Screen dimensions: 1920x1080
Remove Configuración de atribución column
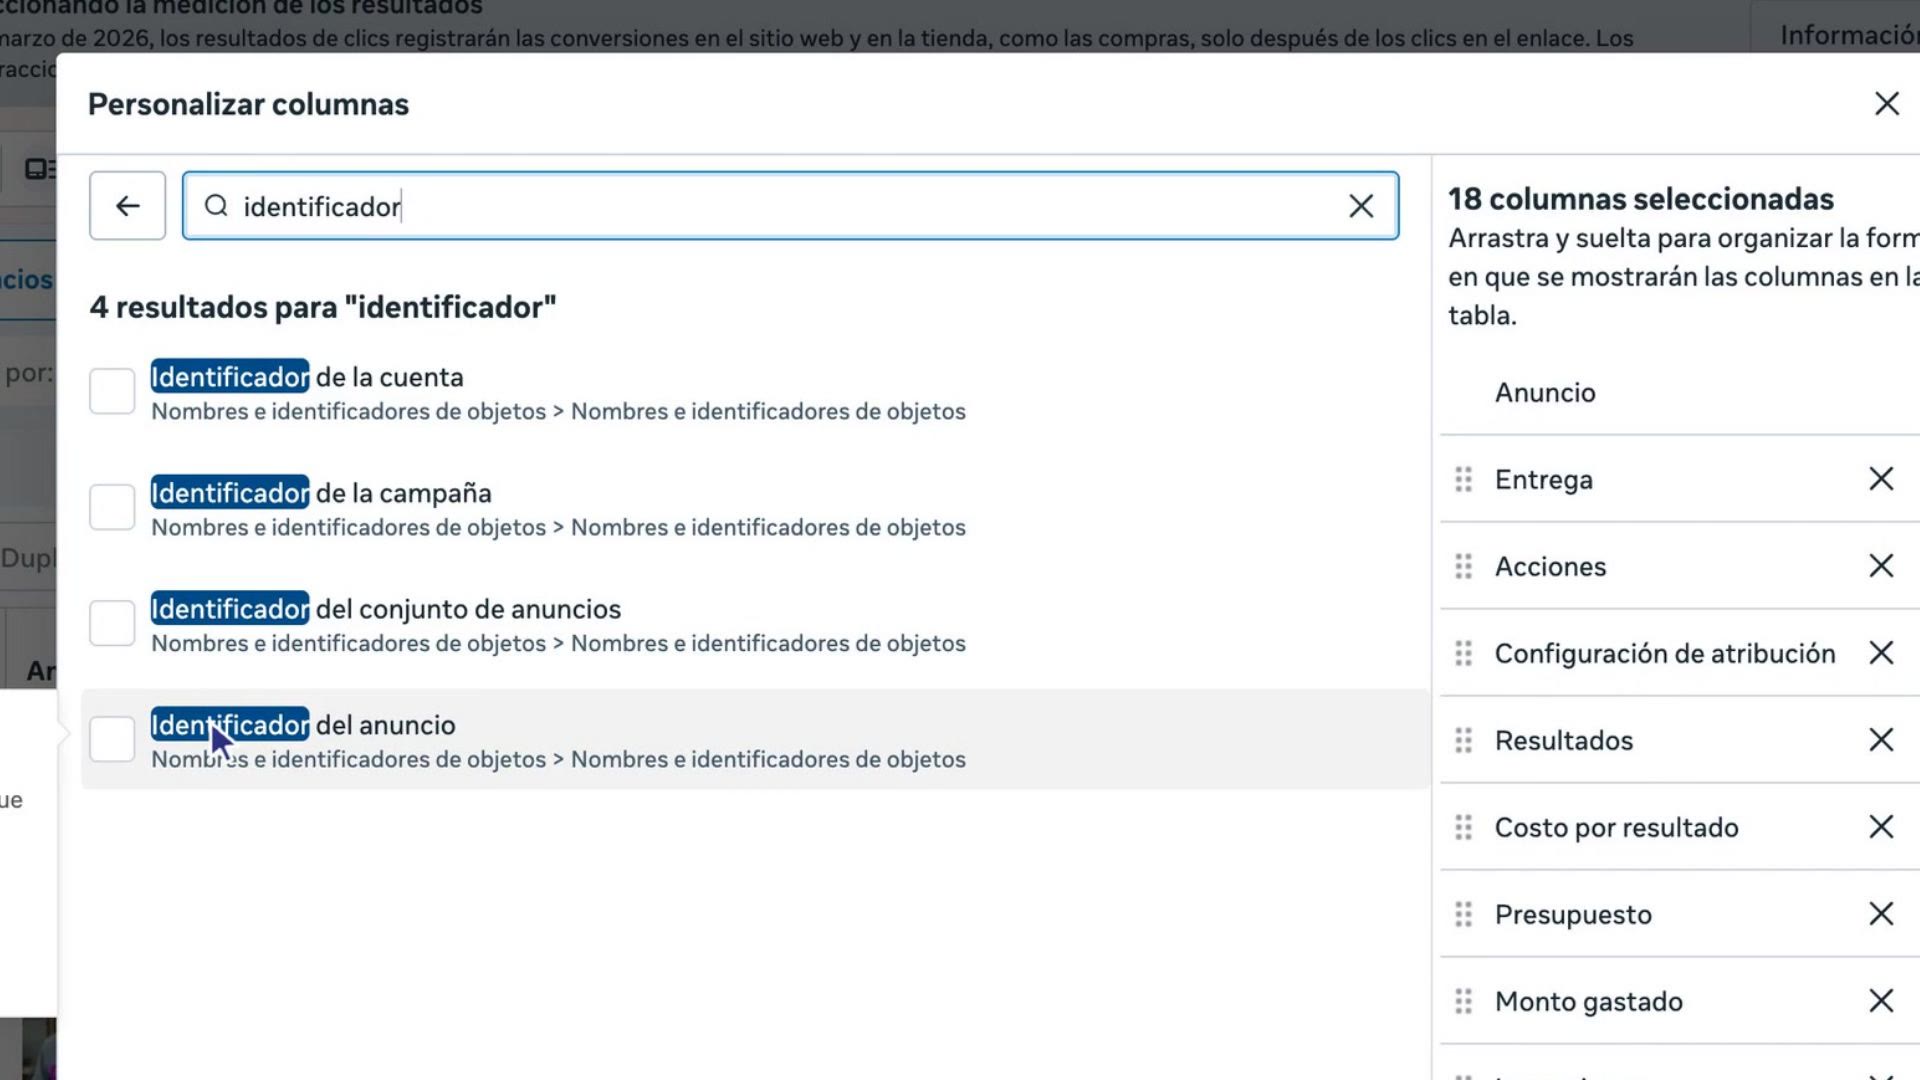click(x=1881, y=653)
